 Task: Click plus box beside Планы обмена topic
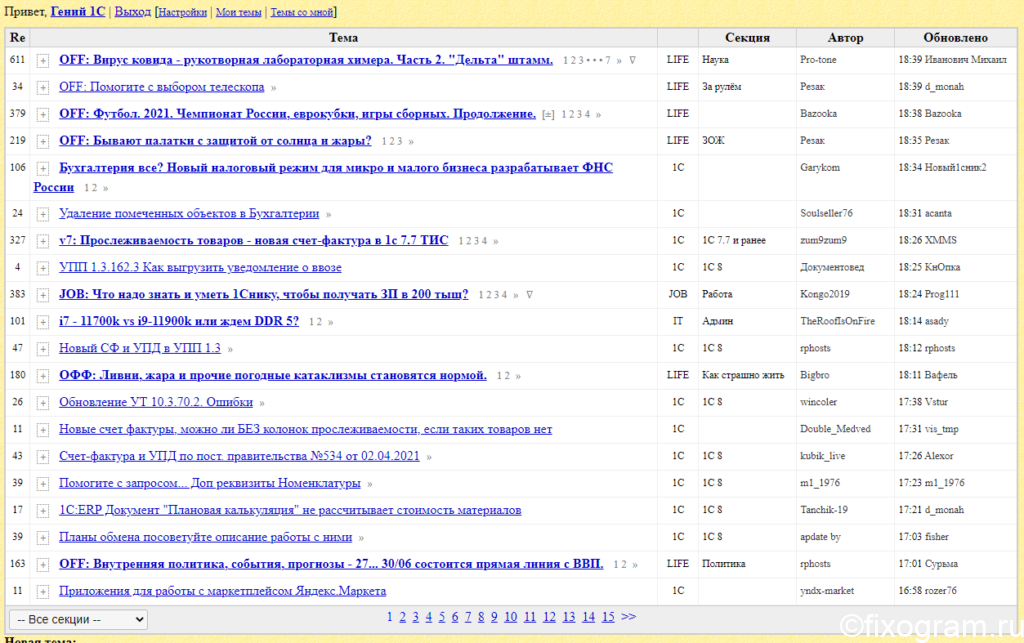(x=42, y=538)
